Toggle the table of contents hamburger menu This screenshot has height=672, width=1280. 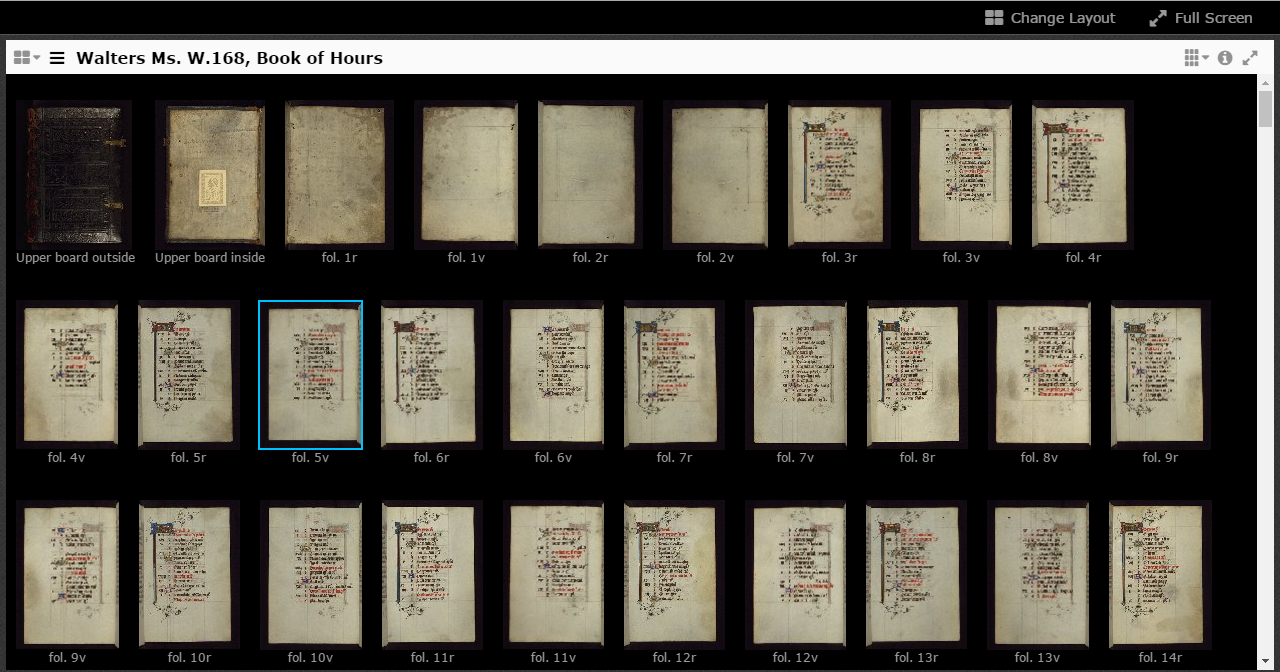coord(57,58)
